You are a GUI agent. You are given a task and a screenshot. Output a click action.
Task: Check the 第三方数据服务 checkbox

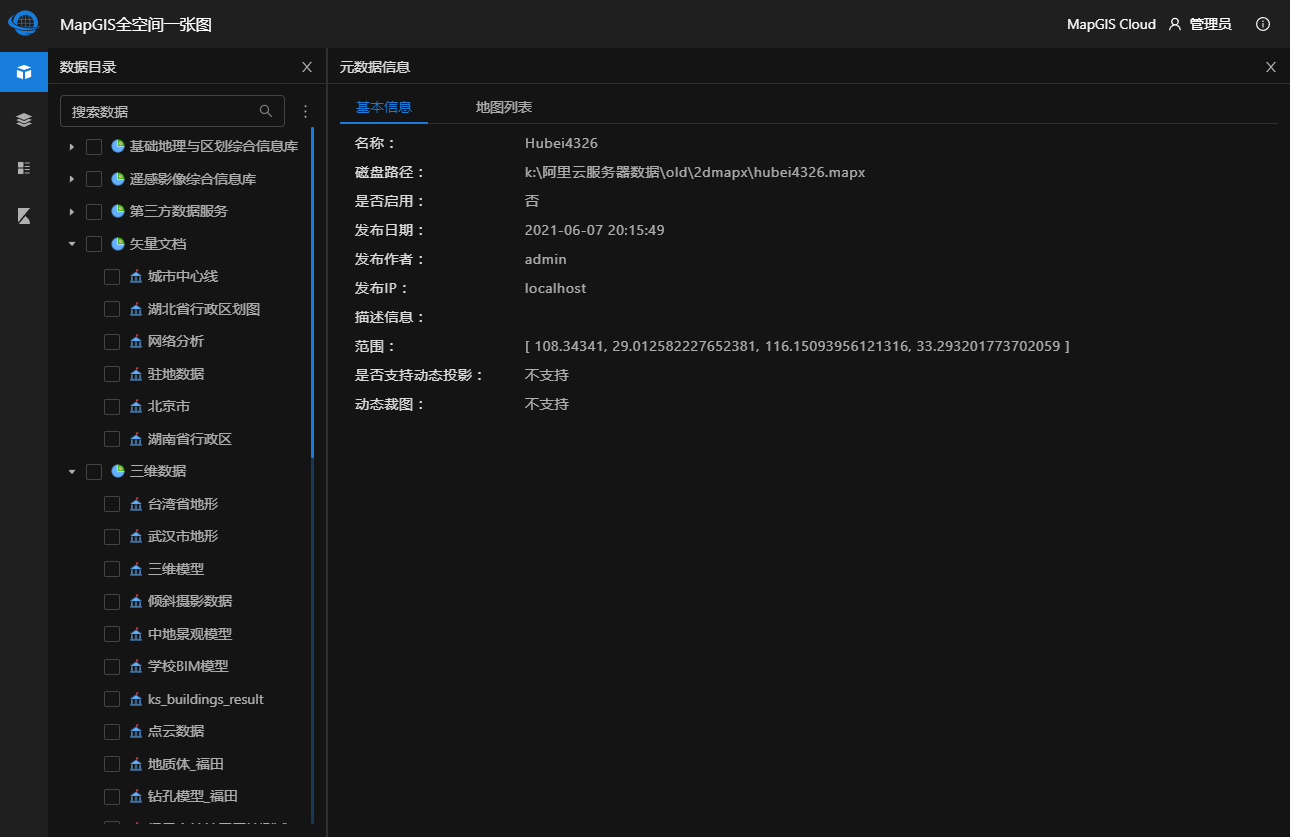[94, 212]
